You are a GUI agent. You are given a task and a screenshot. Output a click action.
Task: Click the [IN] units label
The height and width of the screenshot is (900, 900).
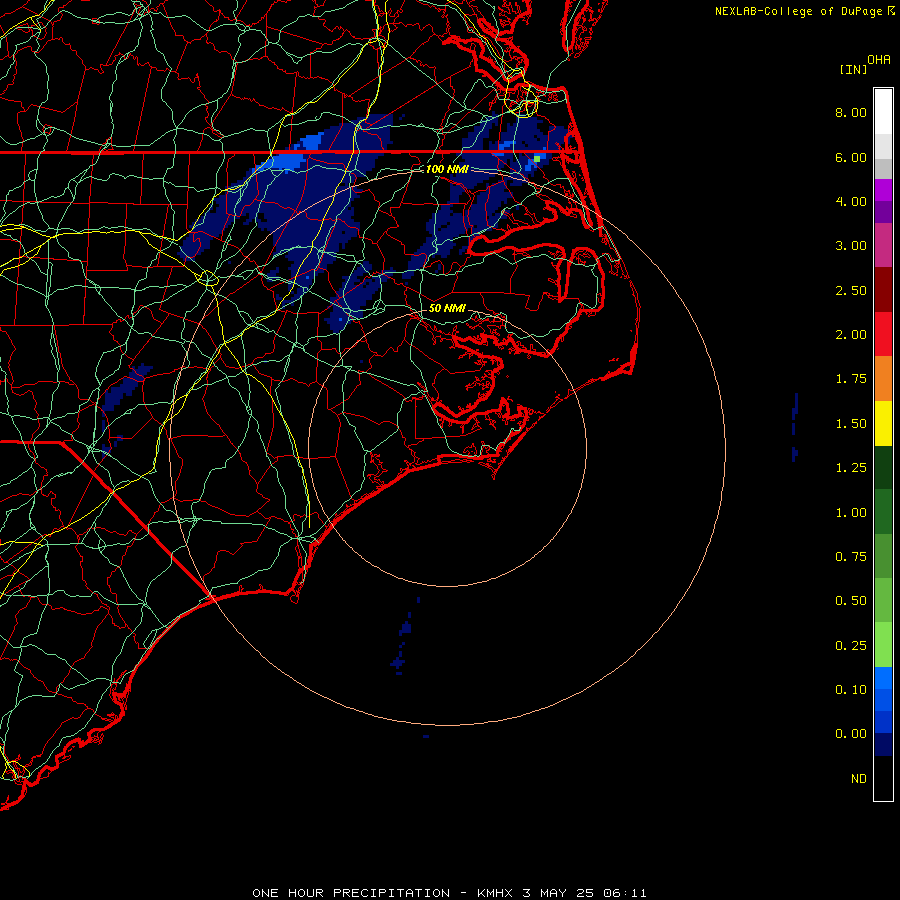pos(853,69)
